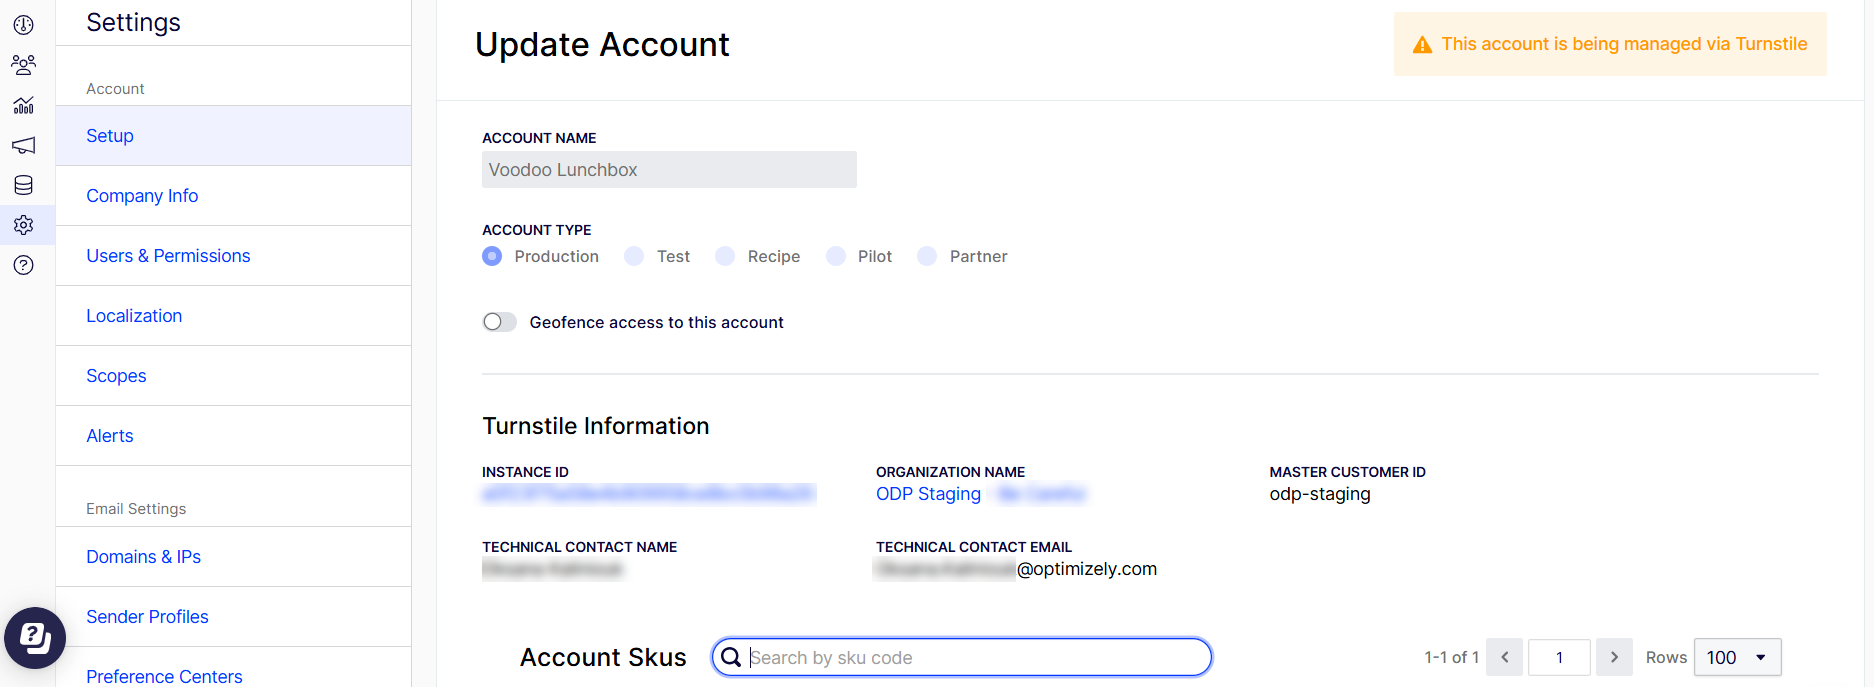Screen dimensions: 1874x687
Task: Open Company Info settings
Action: (x=142, y=196)
